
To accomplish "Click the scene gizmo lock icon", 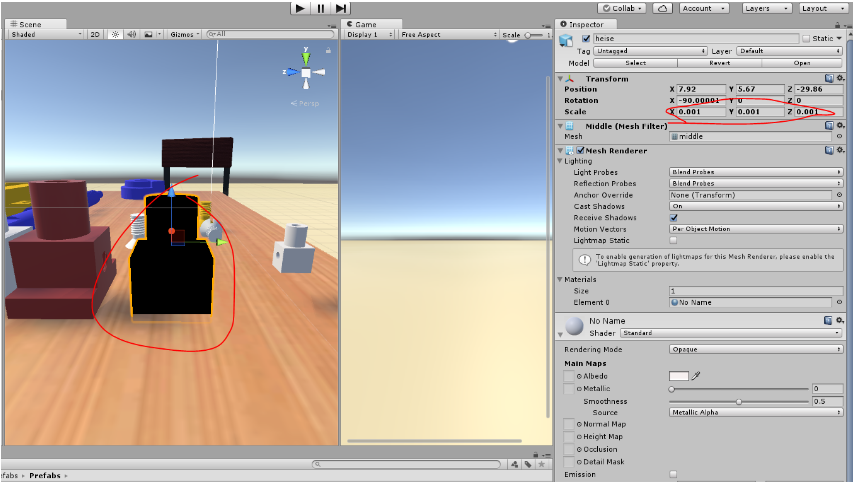I will pos(328,50).
